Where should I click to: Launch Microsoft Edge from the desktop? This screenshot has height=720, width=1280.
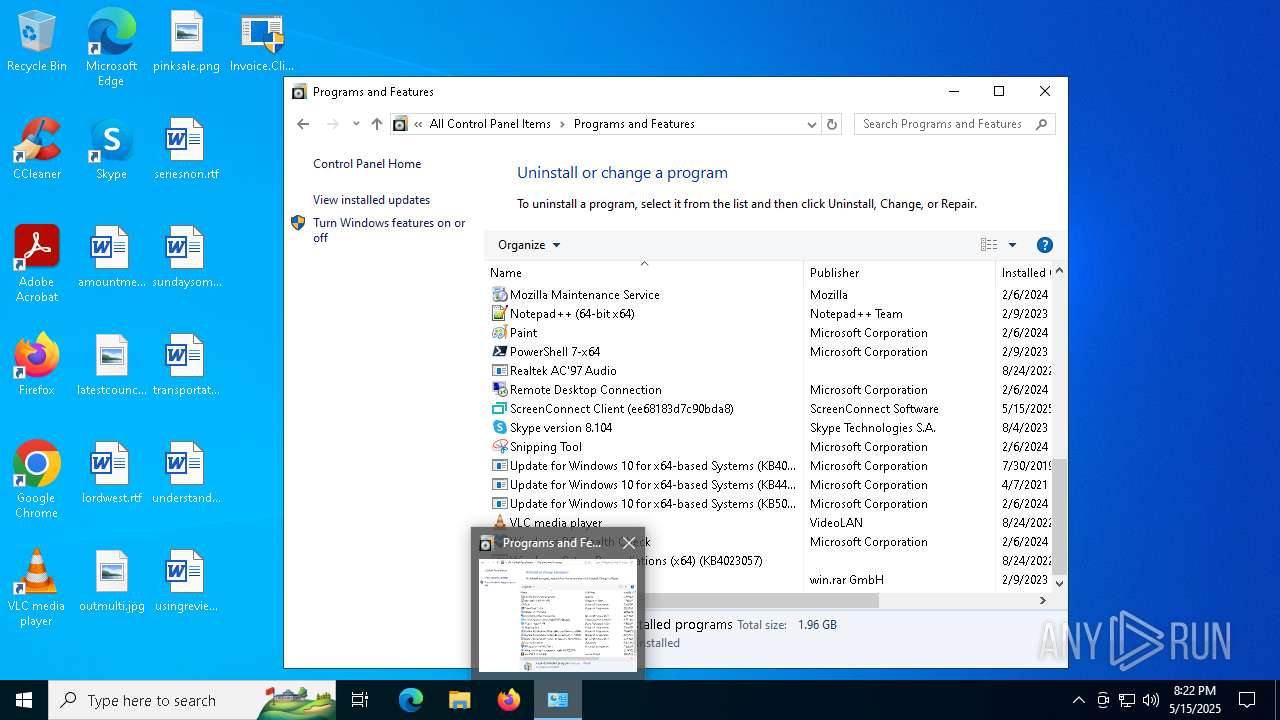(x=111, y=48)
